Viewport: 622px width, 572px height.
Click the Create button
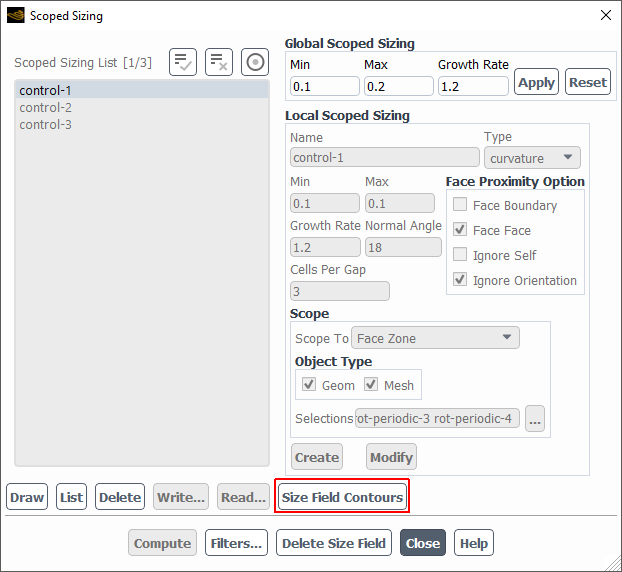pos(317,457)
